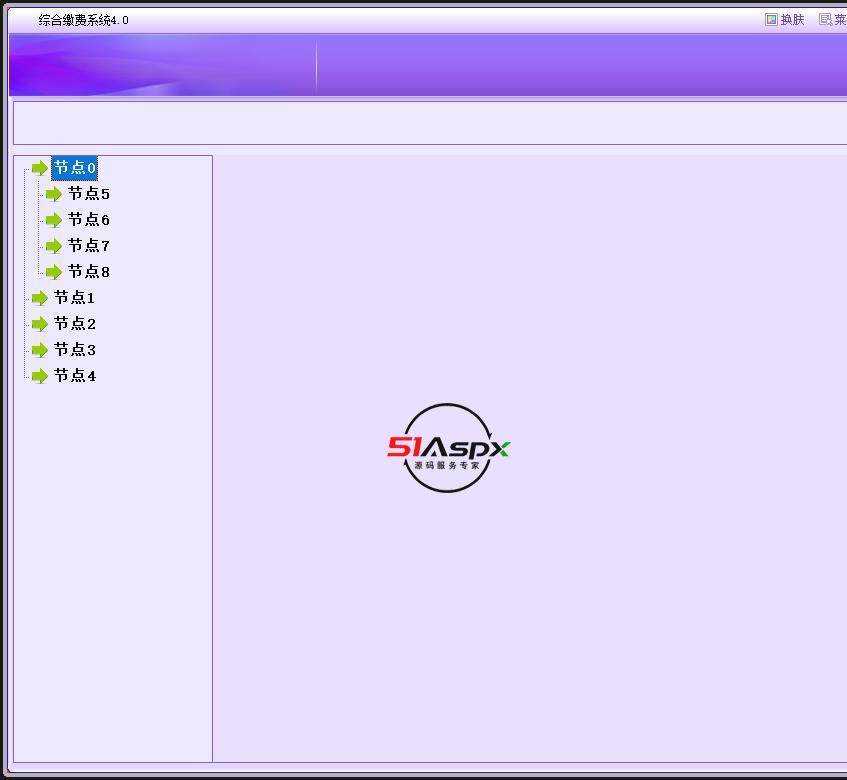
Task: Click the green arrow icon beside 节点4
Action: click(x=40, y=375)
